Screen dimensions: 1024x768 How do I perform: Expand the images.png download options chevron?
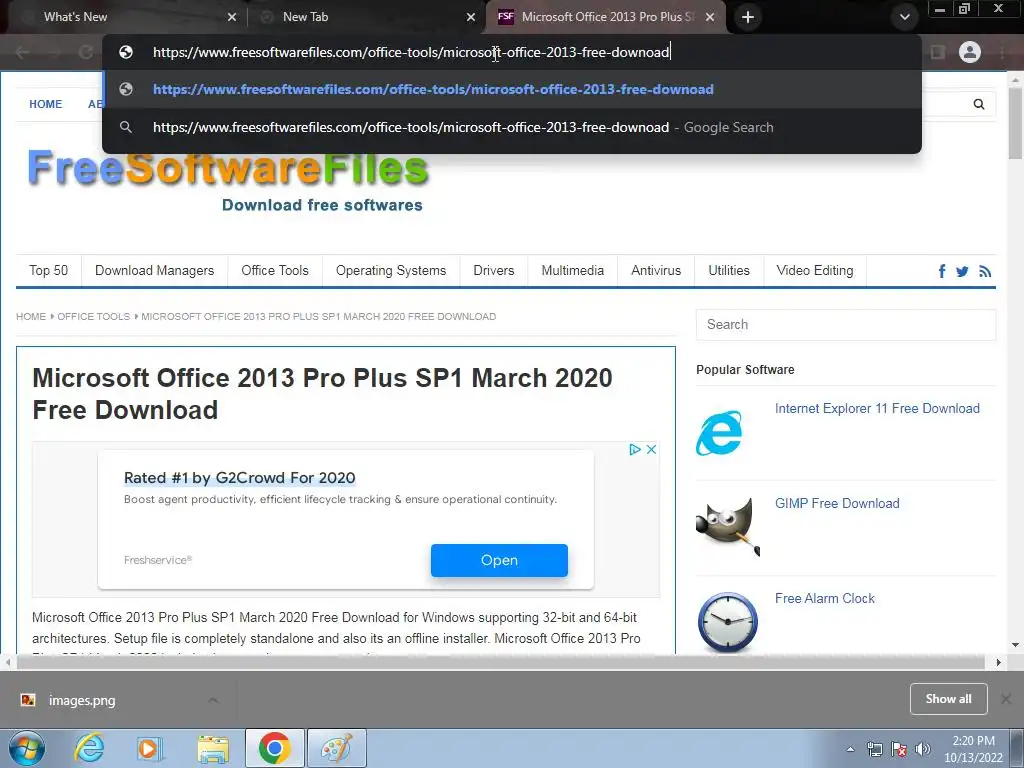[x=213, y=700]
